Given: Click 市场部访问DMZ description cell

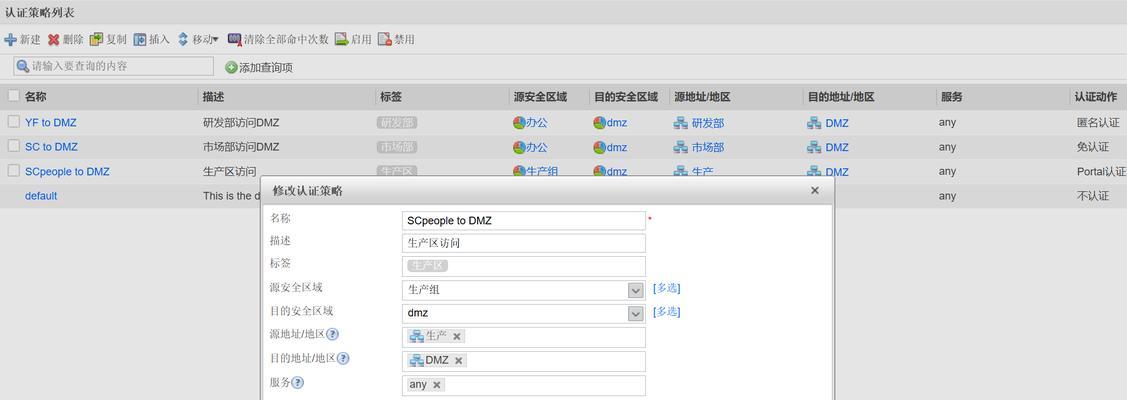Looking at the screenshot, I should (x=241, y=147).
